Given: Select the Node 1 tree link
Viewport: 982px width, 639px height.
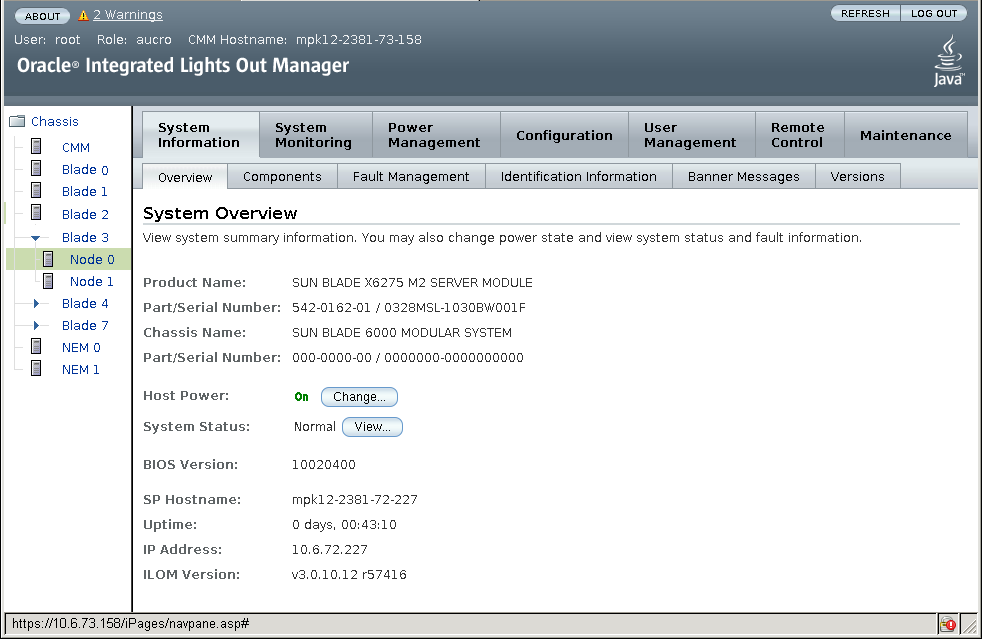Looking at the screenshot, I should (91, 281).
